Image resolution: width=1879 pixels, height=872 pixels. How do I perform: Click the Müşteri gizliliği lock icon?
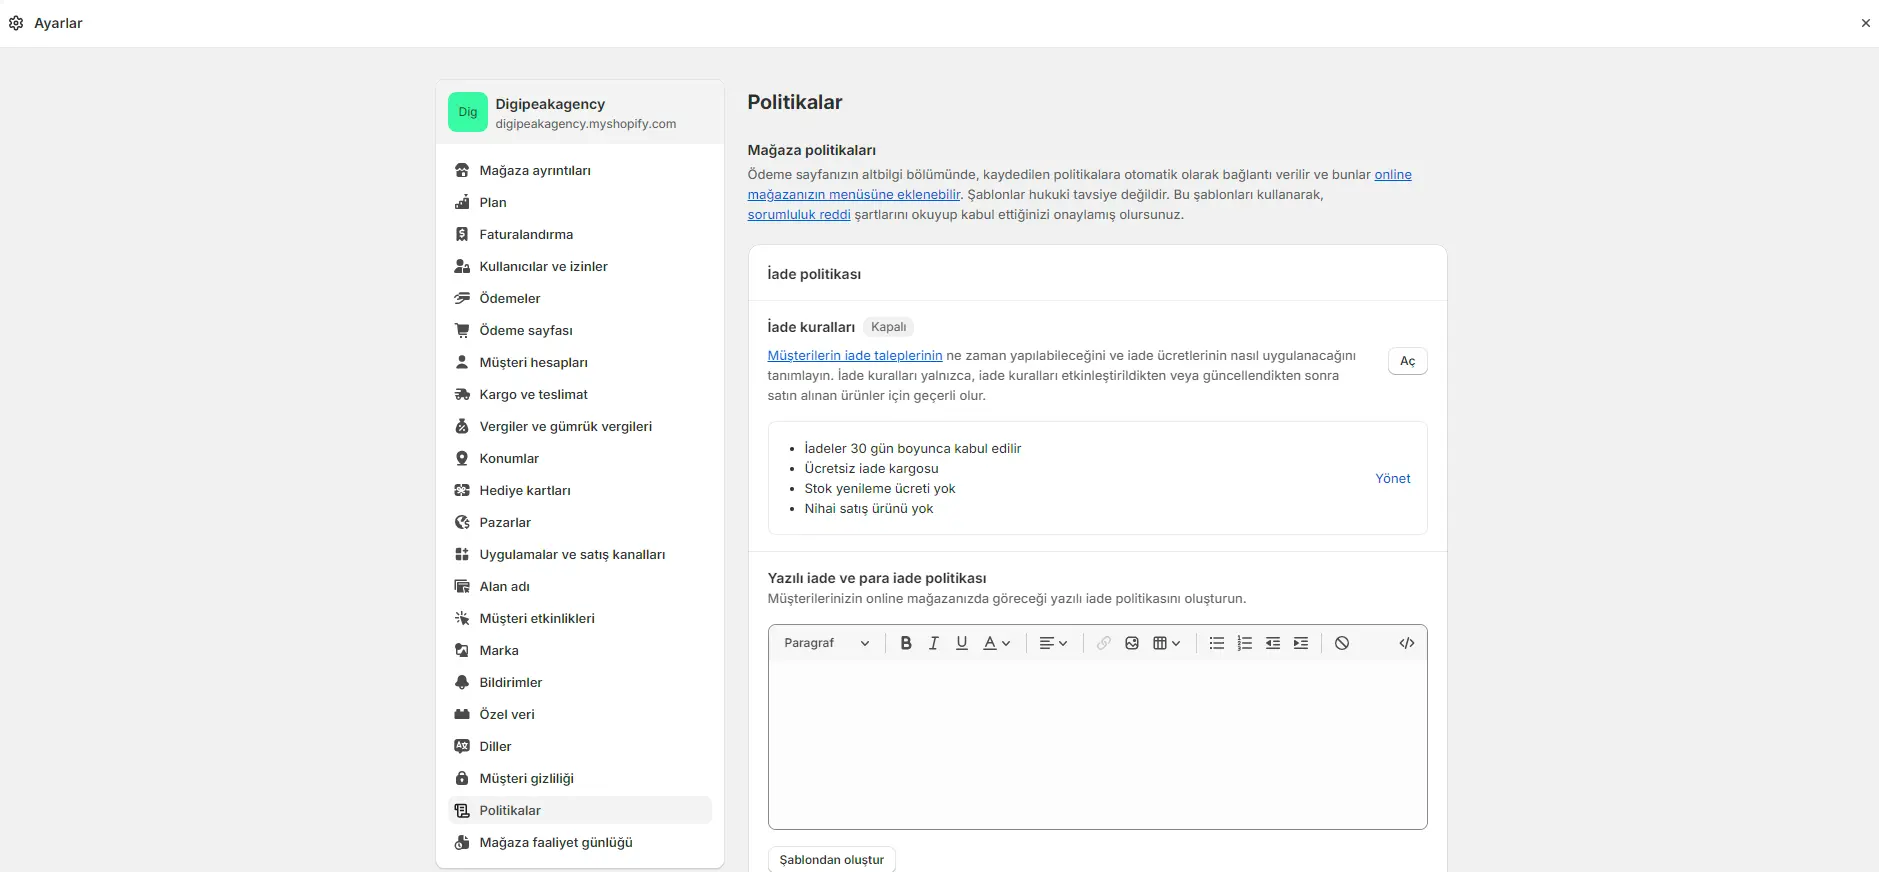pyautogui.click(x=462, y=778)
